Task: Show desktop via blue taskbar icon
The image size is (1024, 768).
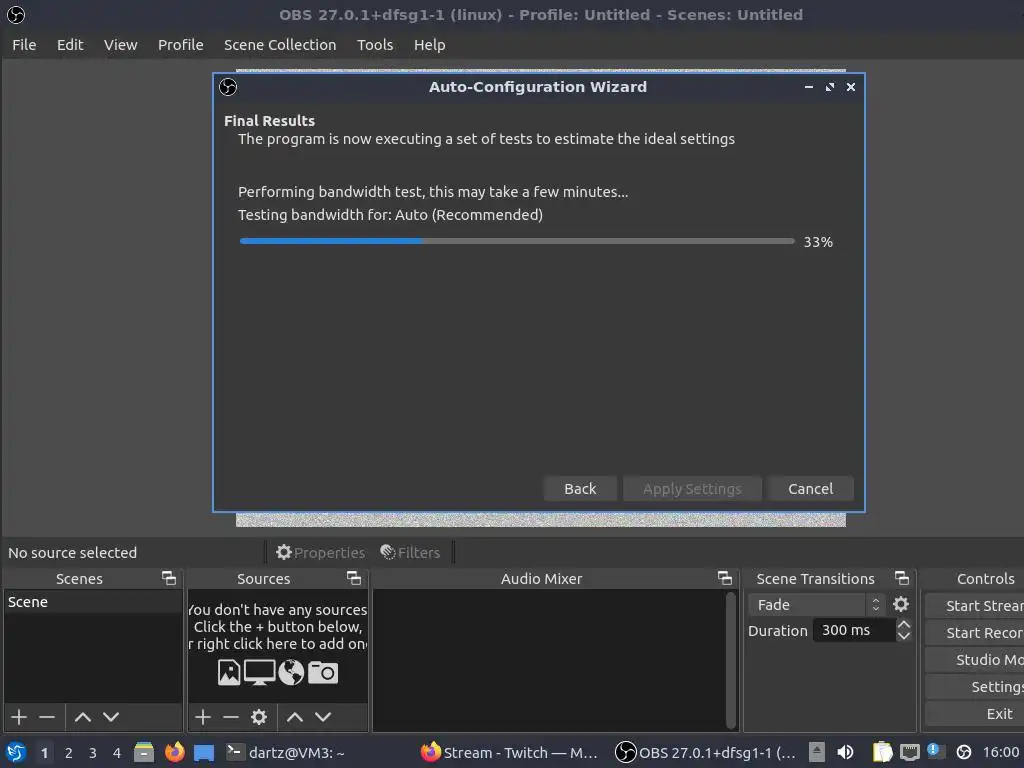Action: pos(204,753)
